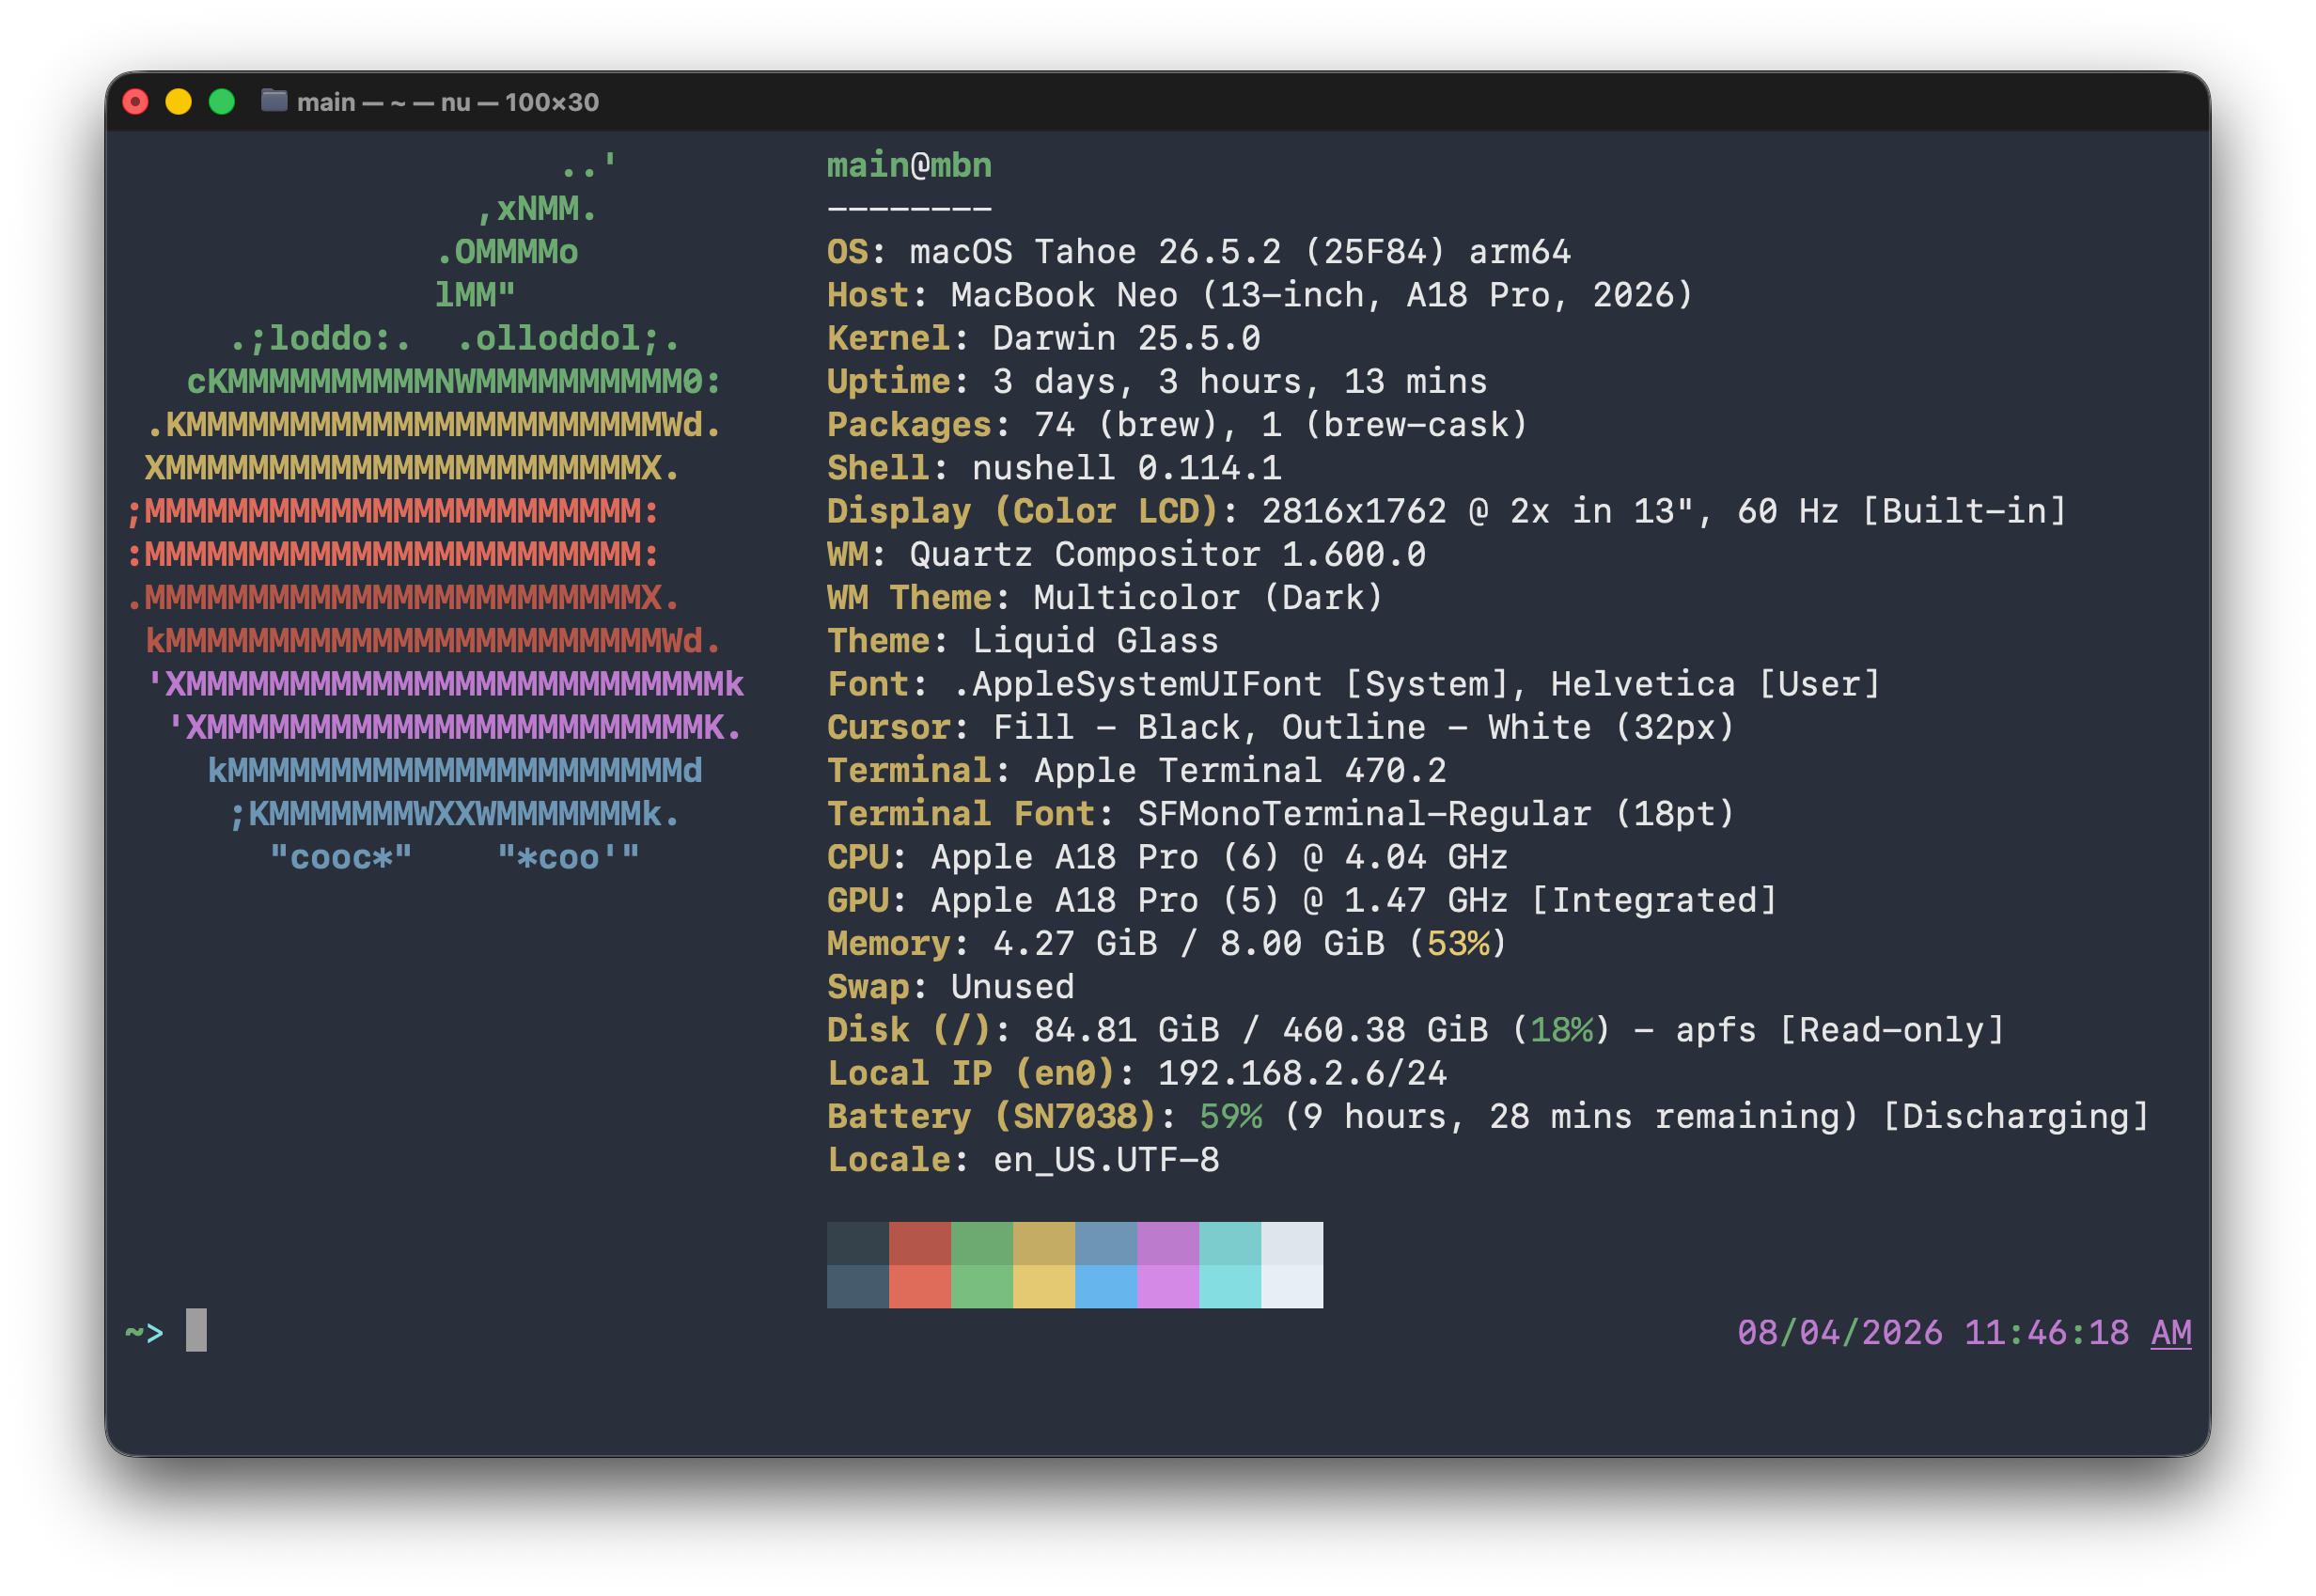Click the Disk usage percentage "18%"
The width and height of the screenshot is (2316, 1596).
click(1560, 1030)
